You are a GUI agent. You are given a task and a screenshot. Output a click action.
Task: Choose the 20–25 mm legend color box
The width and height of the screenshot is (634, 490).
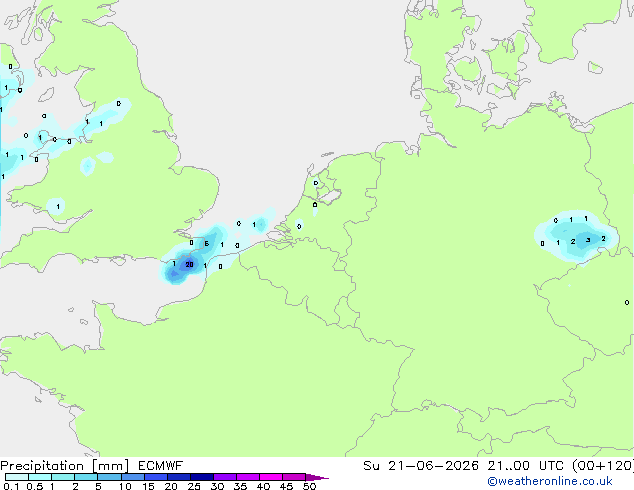pos(178,477)
